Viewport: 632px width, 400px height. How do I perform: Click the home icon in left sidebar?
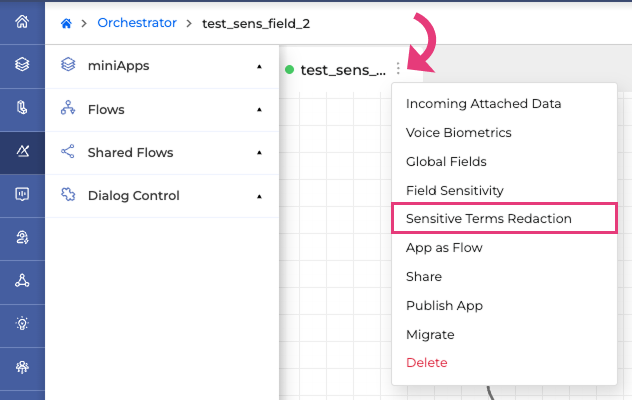click(22, 22)
